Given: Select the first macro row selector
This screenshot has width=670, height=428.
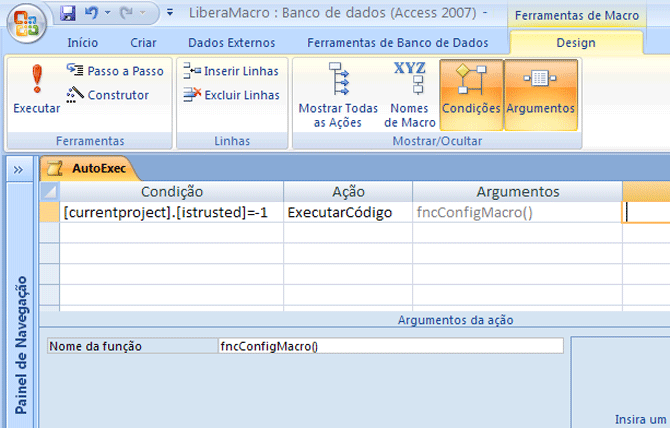Looking at the screenshot, I should [50, 212].
